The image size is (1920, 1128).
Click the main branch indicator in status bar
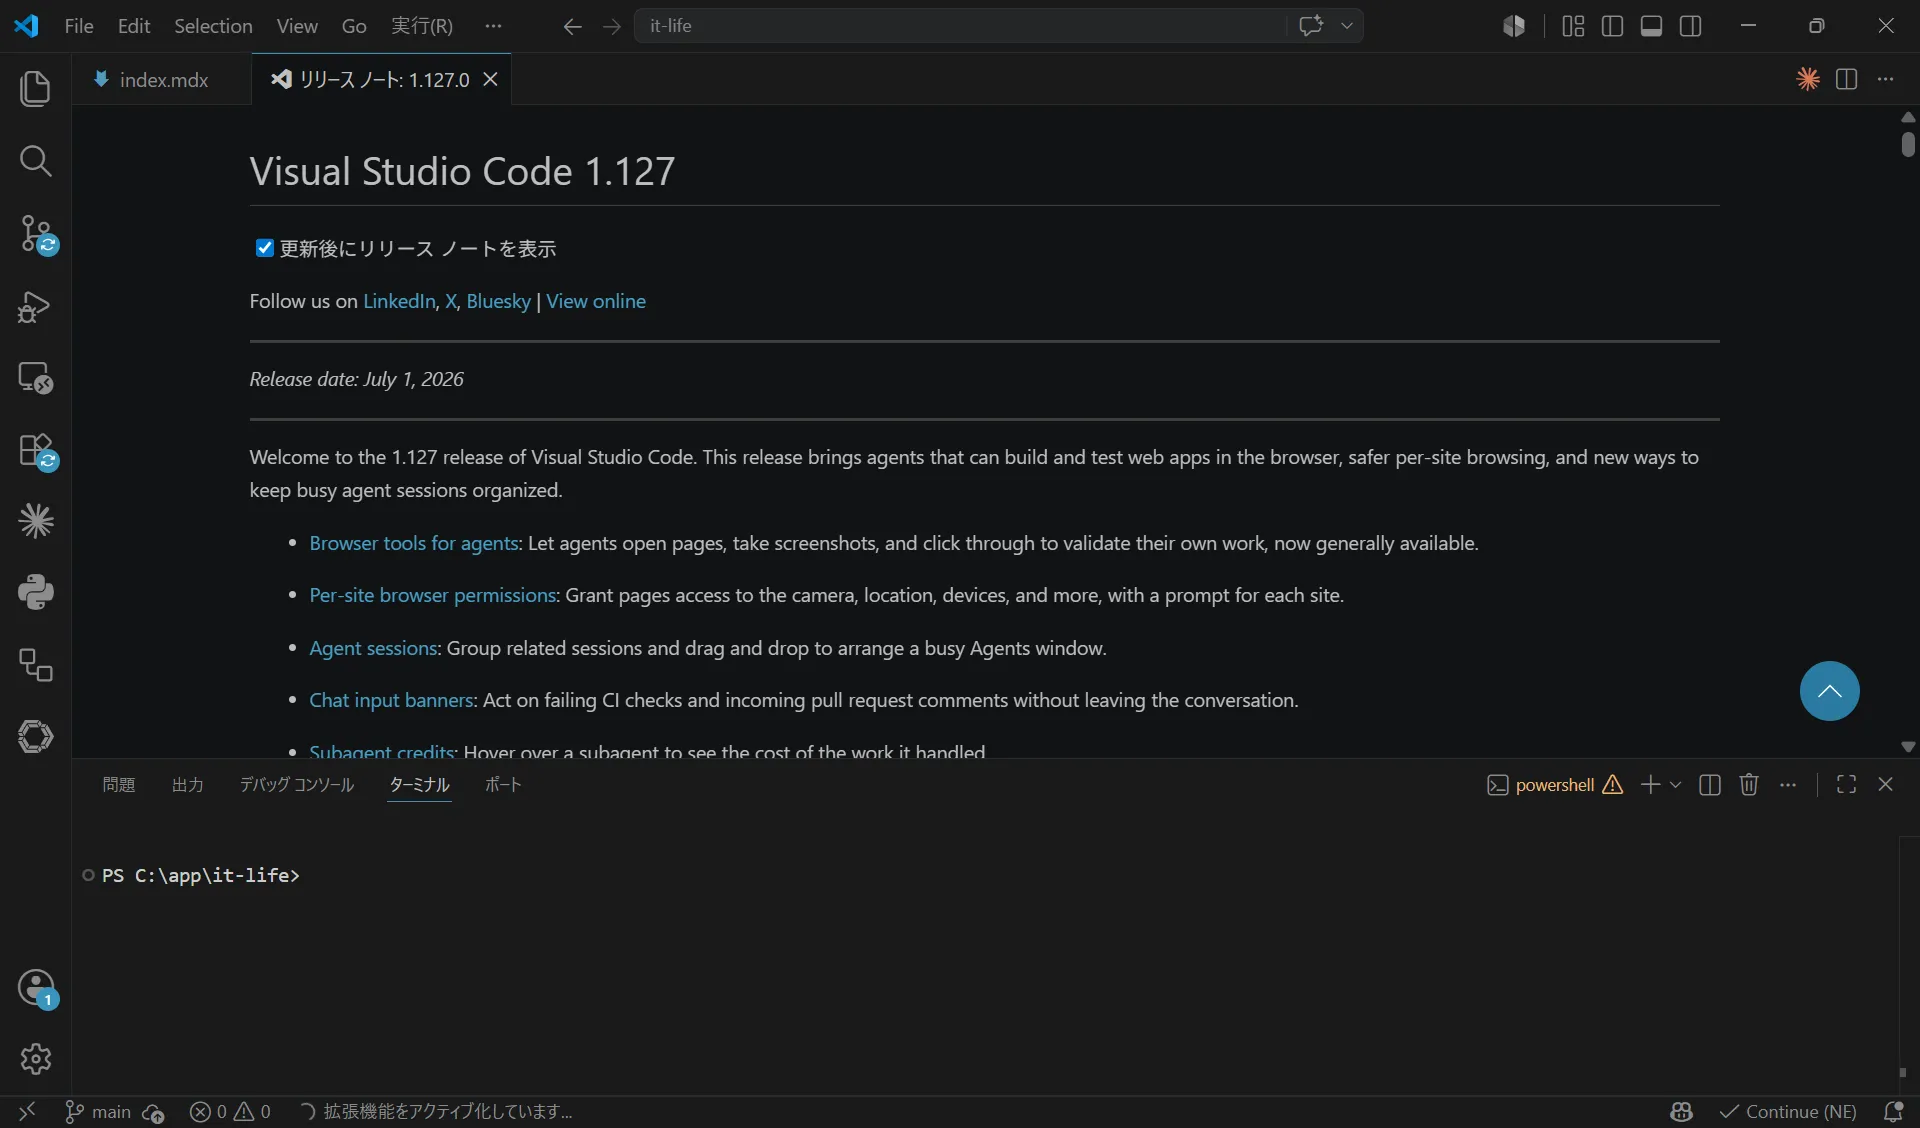(98, 1112)
